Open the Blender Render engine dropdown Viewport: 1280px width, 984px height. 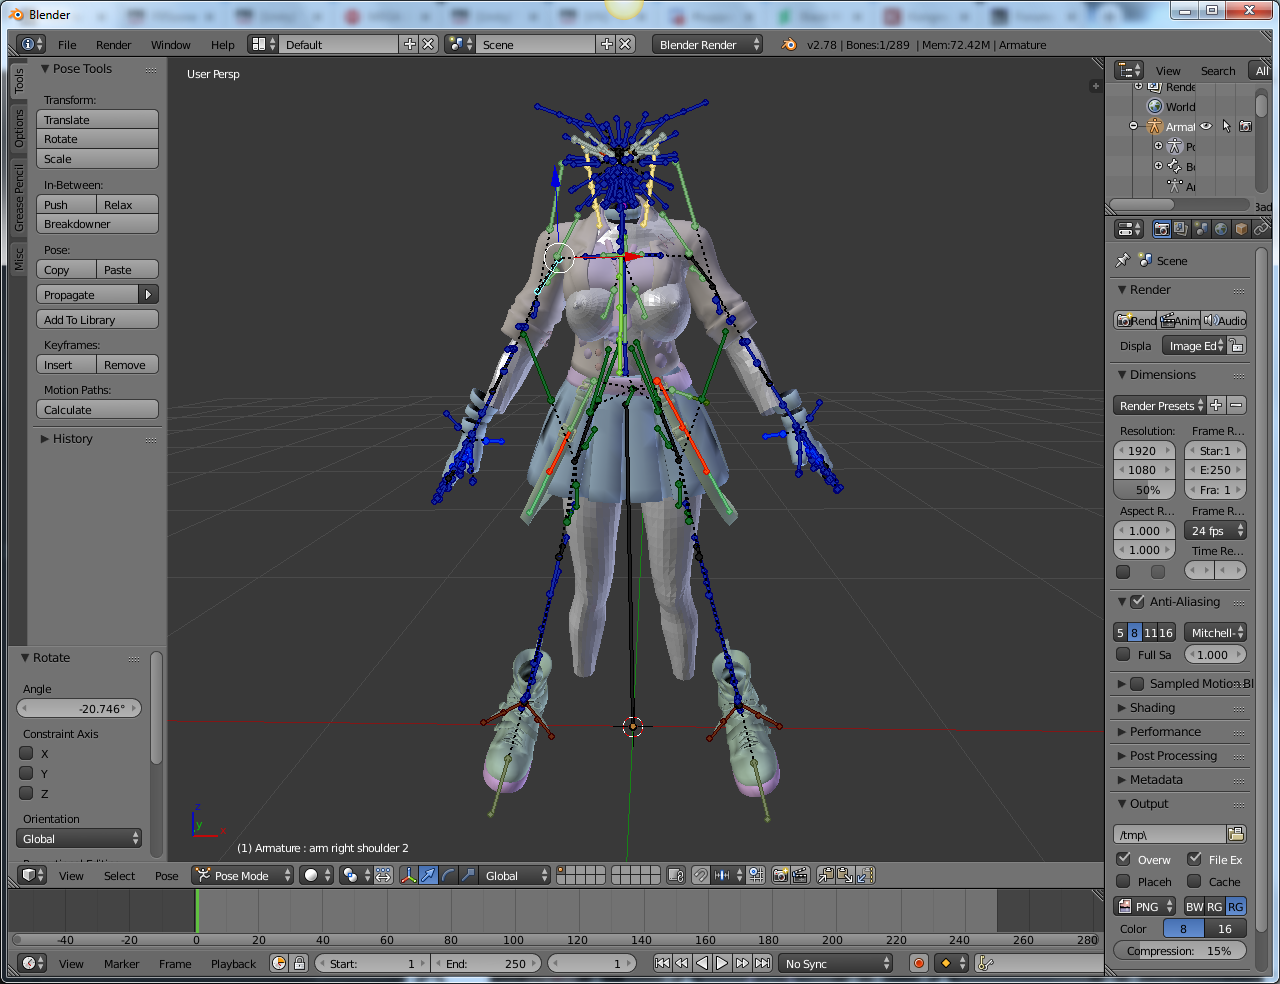707,44
